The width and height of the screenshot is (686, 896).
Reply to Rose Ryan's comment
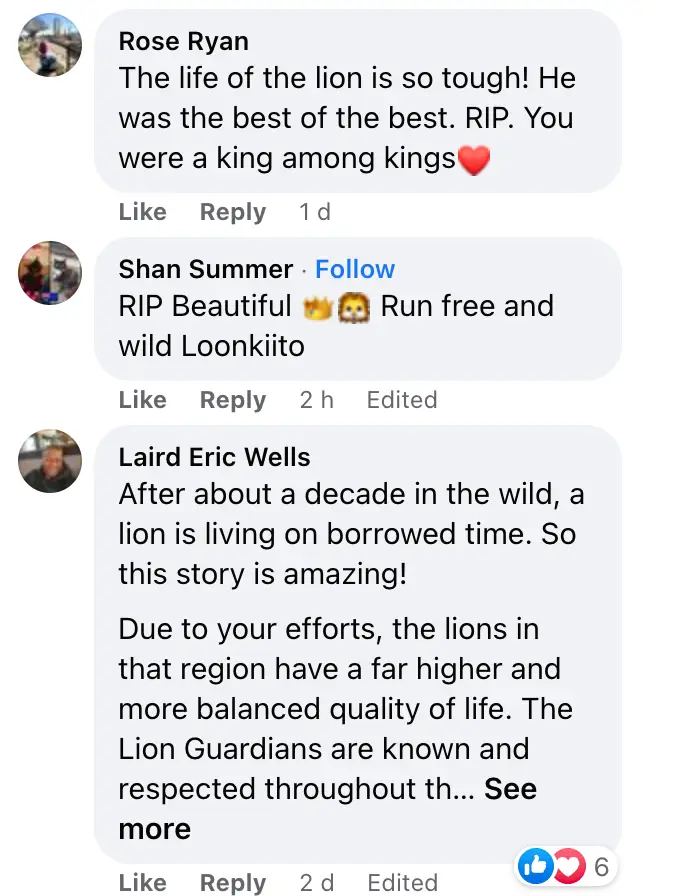coord(232,212)
